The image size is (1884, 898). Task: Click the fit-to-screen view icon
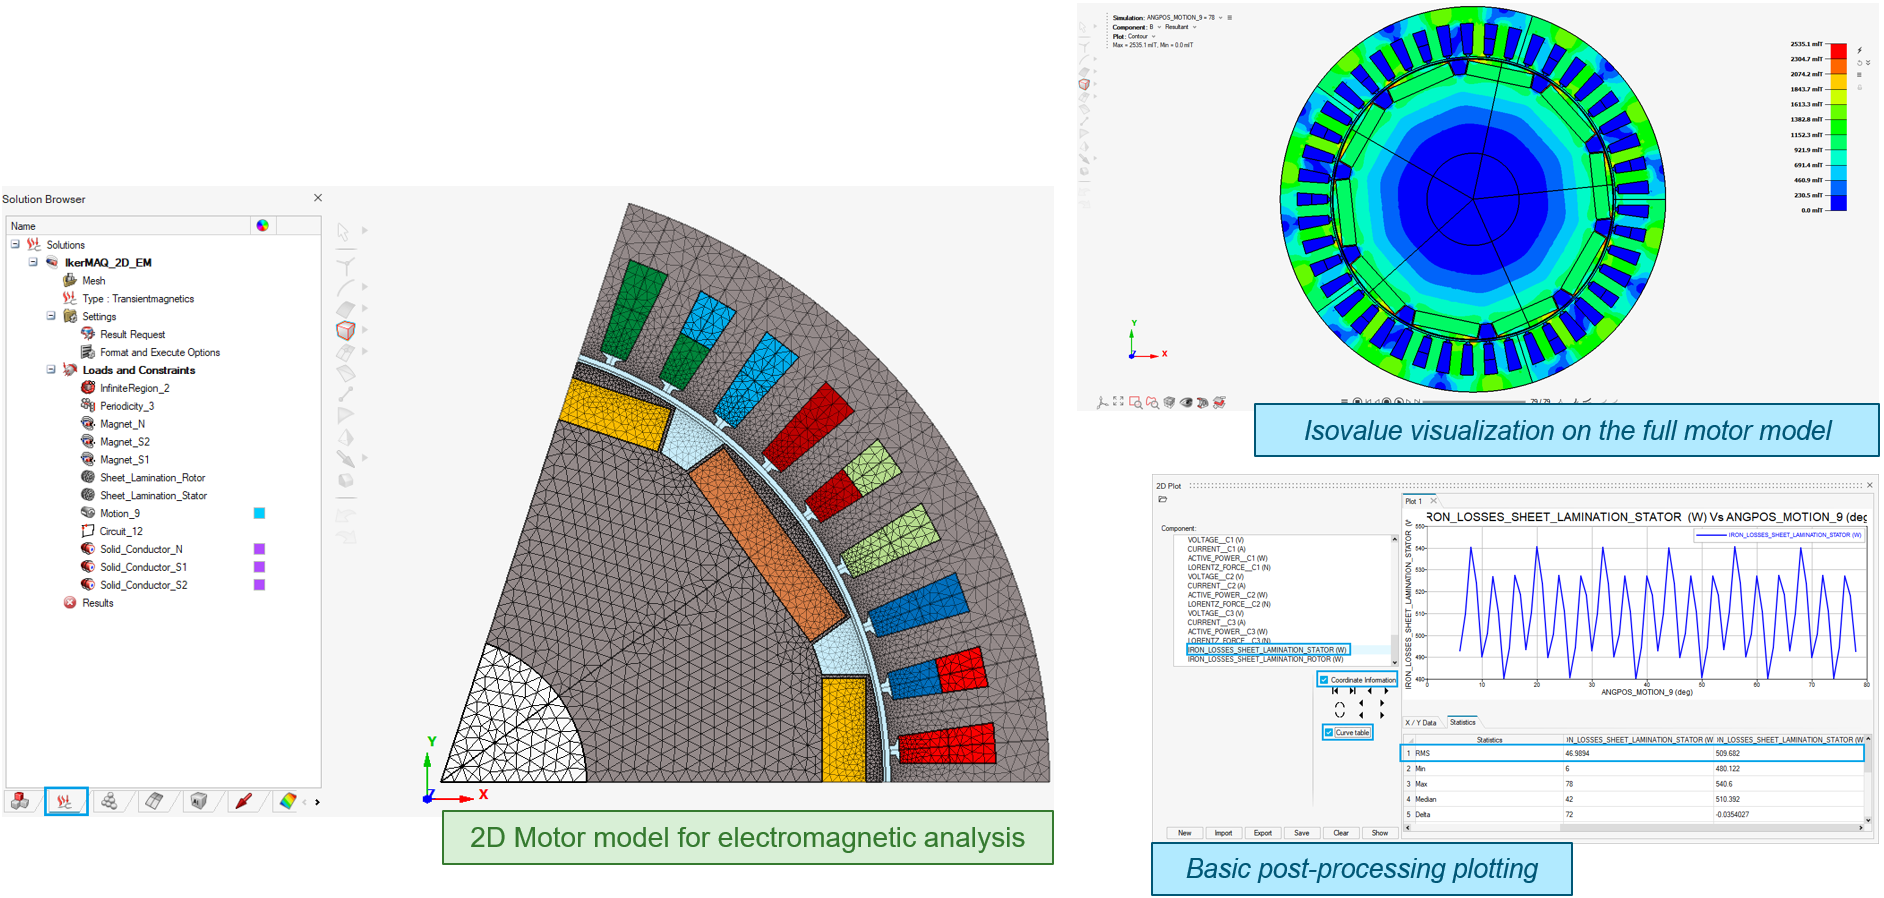click(1118, 402)
